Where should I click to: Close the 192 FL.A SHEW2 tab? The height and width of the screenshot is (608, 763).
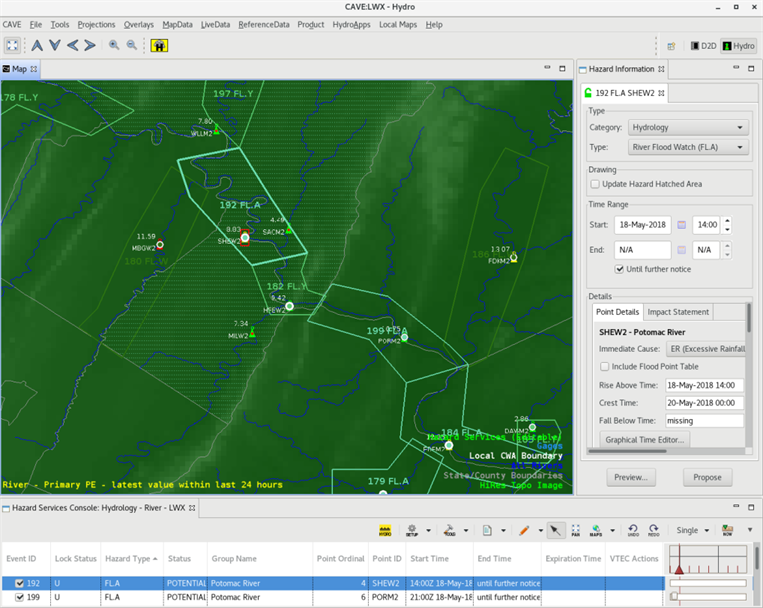(x=661, y=93)
